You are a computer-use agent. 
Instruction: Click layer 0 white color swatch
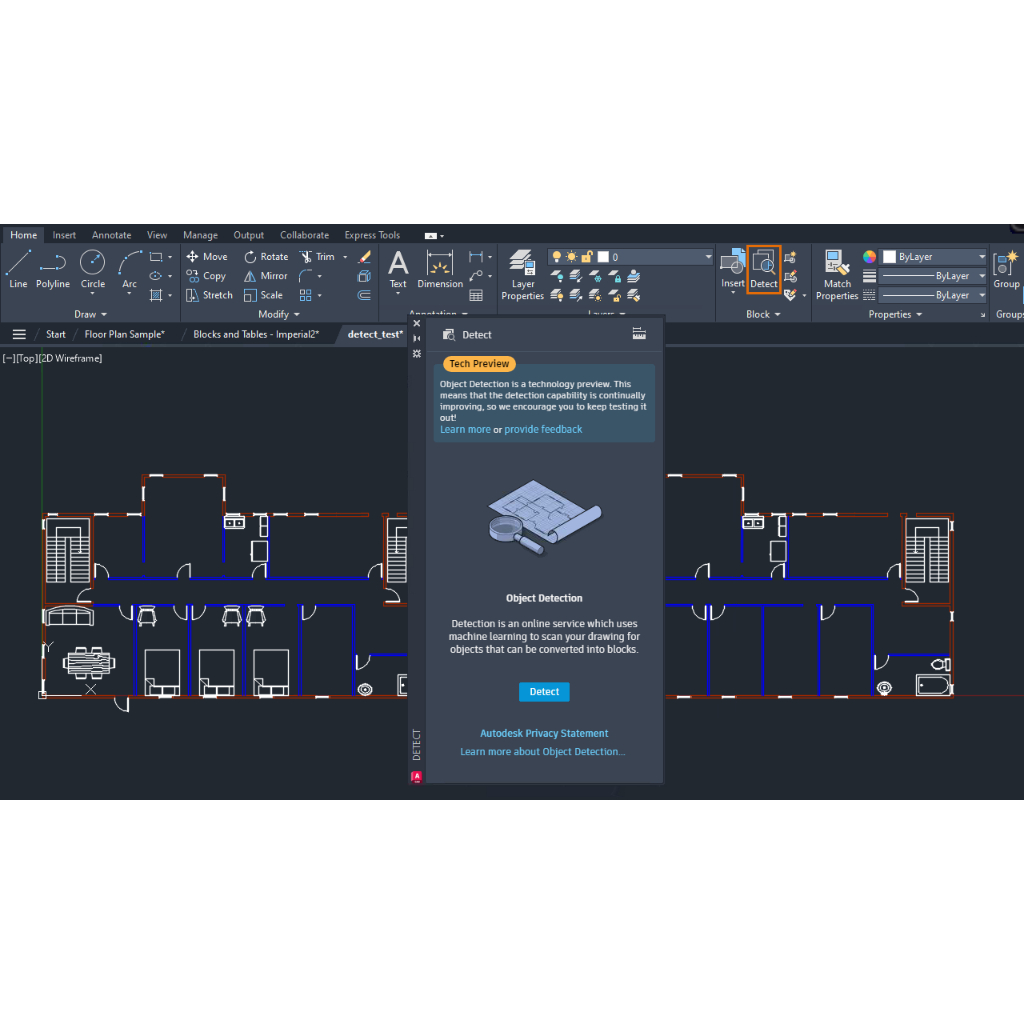click(603, 257)
